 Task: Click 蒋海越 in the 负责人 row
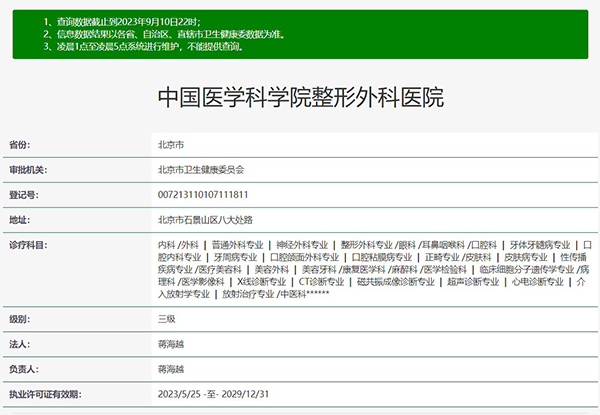(x=171, y=369)
